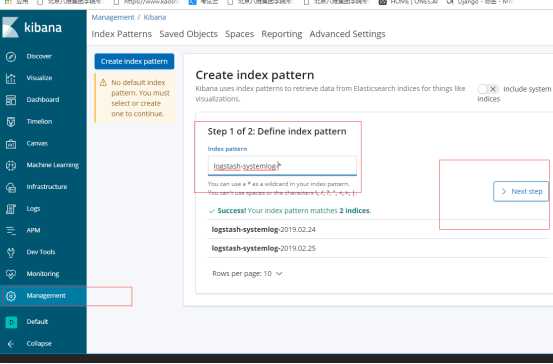Select the Canvas menu label

37,144
